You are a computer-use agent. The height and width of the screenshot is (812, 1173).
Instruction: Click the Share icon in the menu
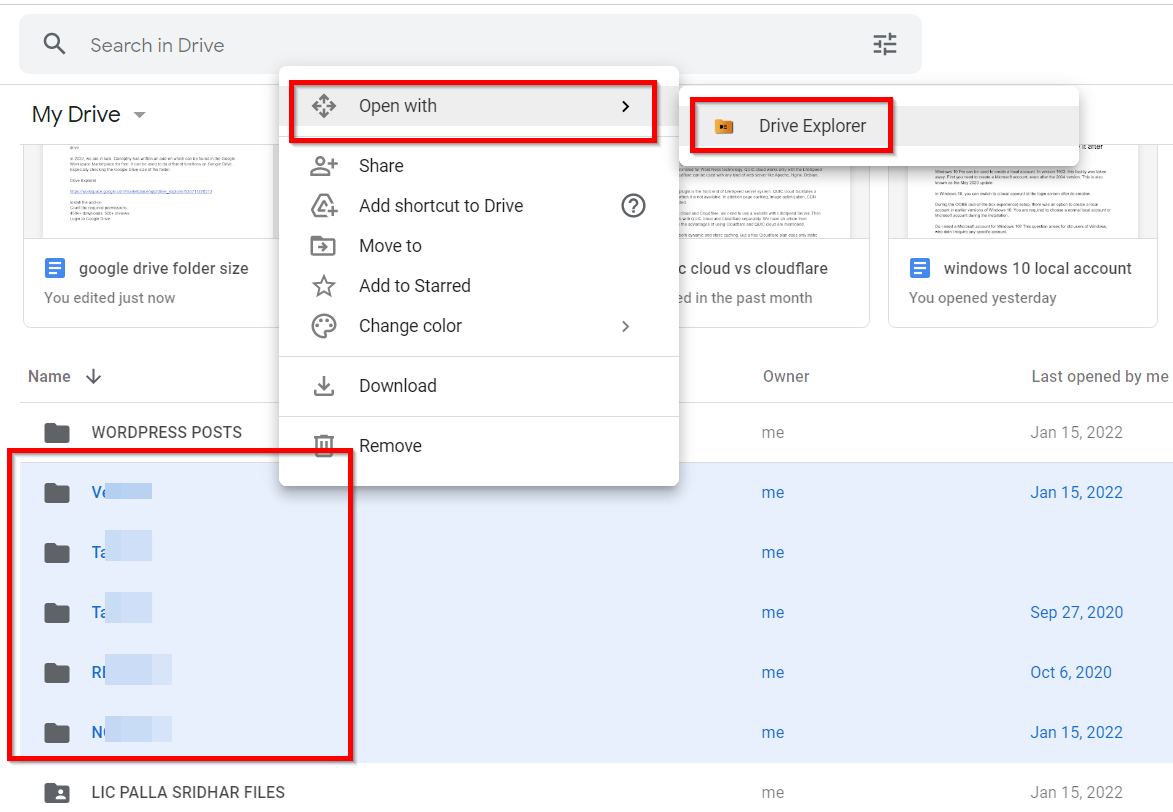tap(324, 165)
